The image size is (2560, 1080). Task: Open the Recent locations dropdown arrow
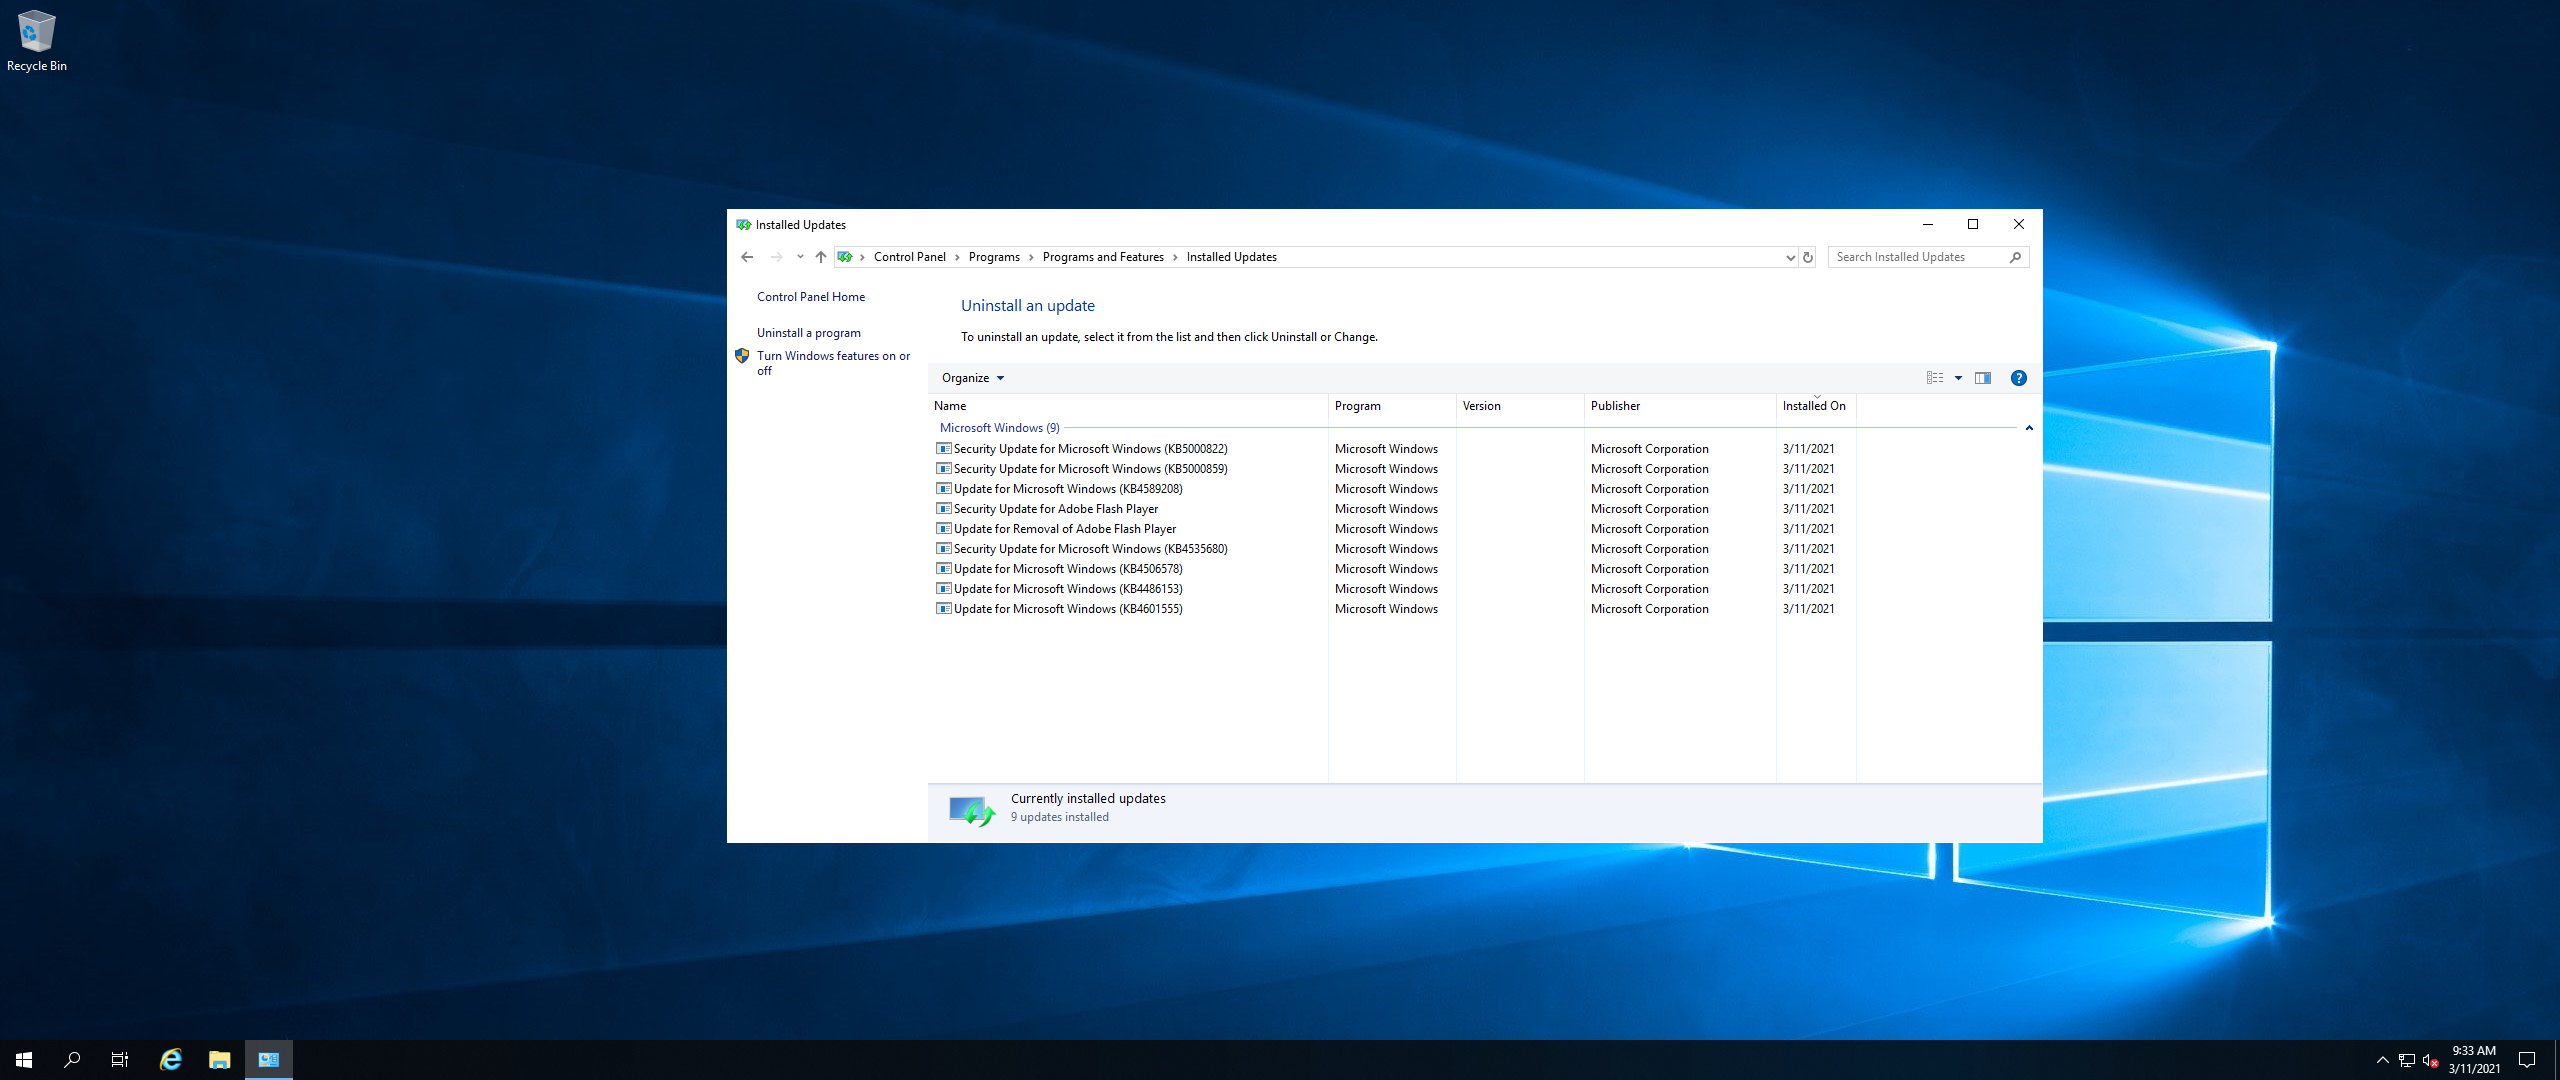800,257
